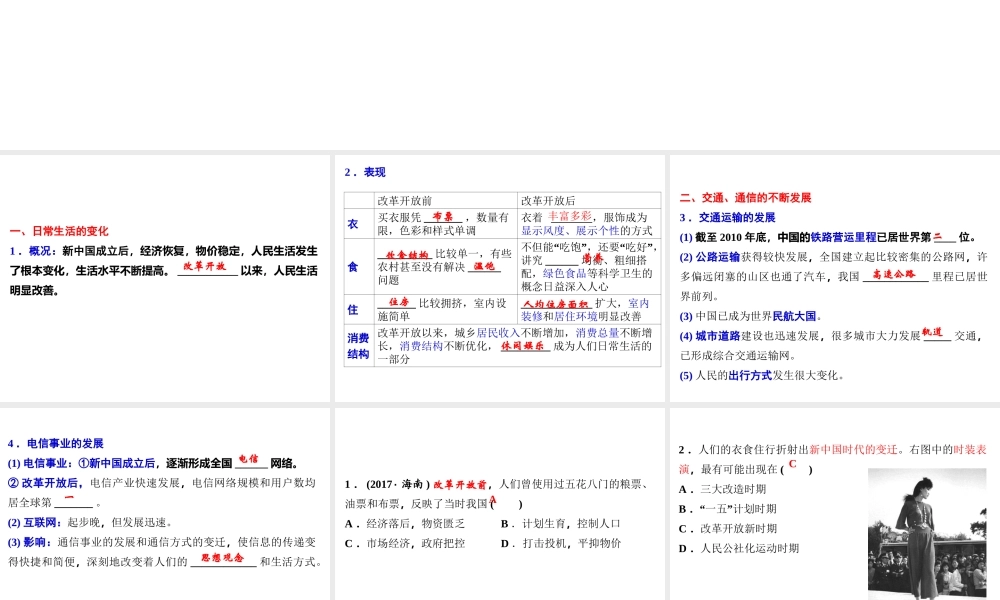Select the red answer 改革开放 in the first slide
This screenshot has height=600, width=1000.
point(207,267)
